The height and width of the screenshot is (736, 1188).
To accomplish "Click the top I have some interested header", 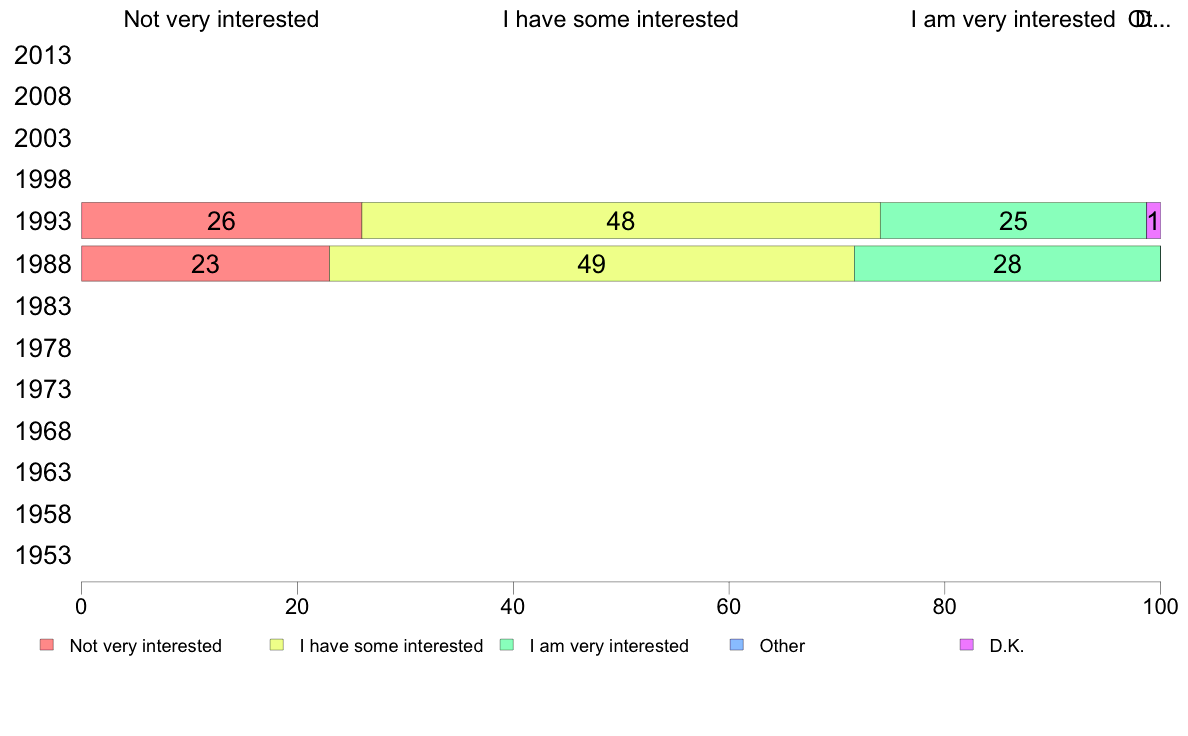I will (621, 19).
